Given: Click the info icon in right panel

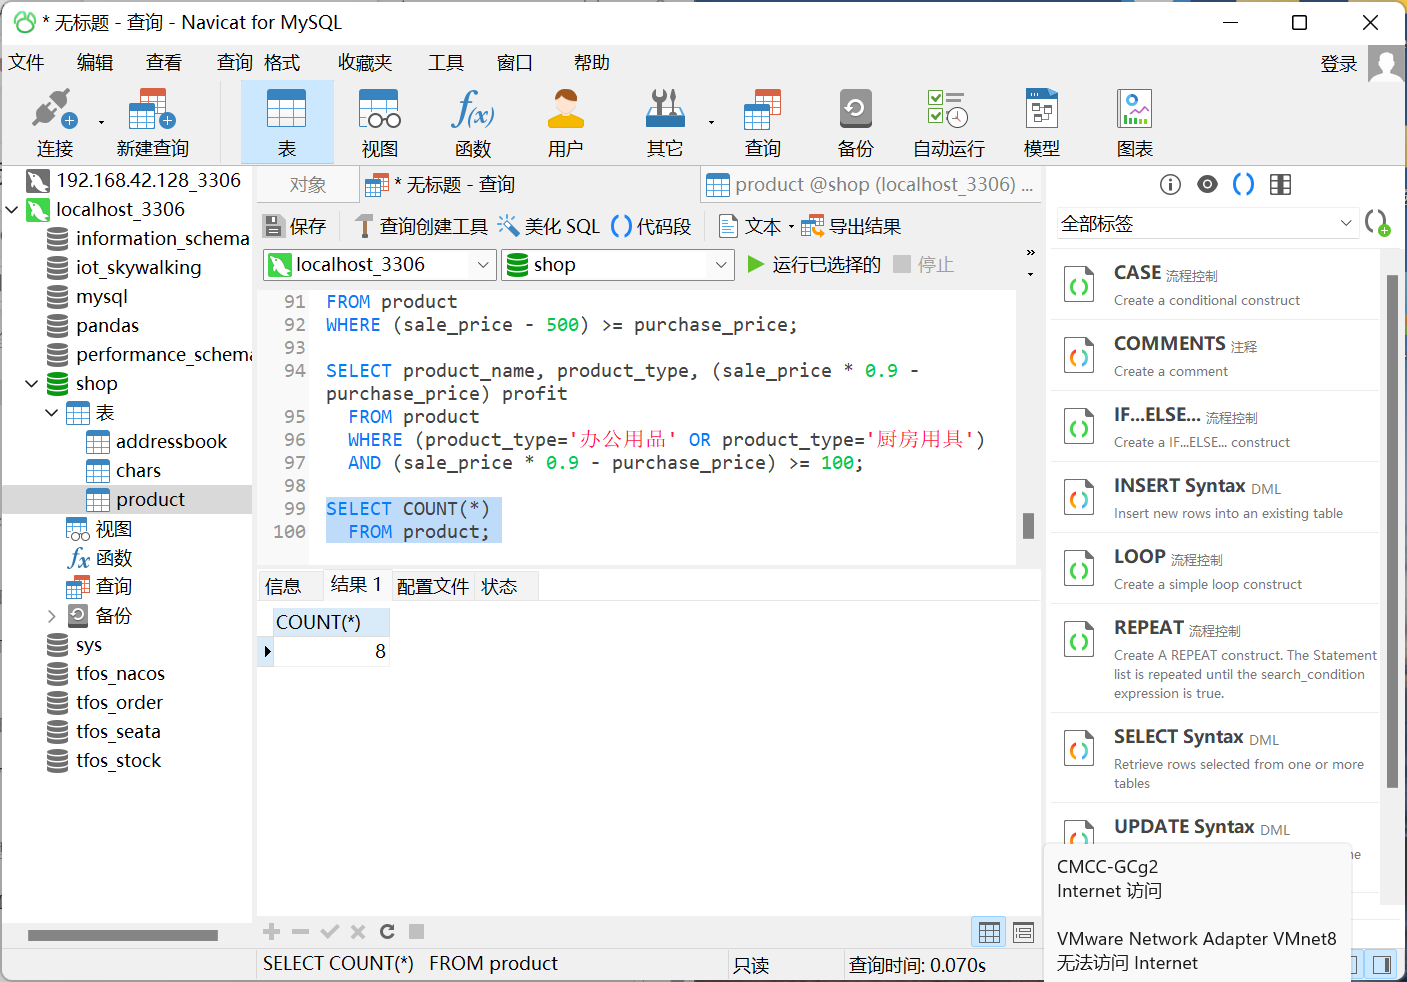Looking at the screenshot, I should click(1170, 184).
